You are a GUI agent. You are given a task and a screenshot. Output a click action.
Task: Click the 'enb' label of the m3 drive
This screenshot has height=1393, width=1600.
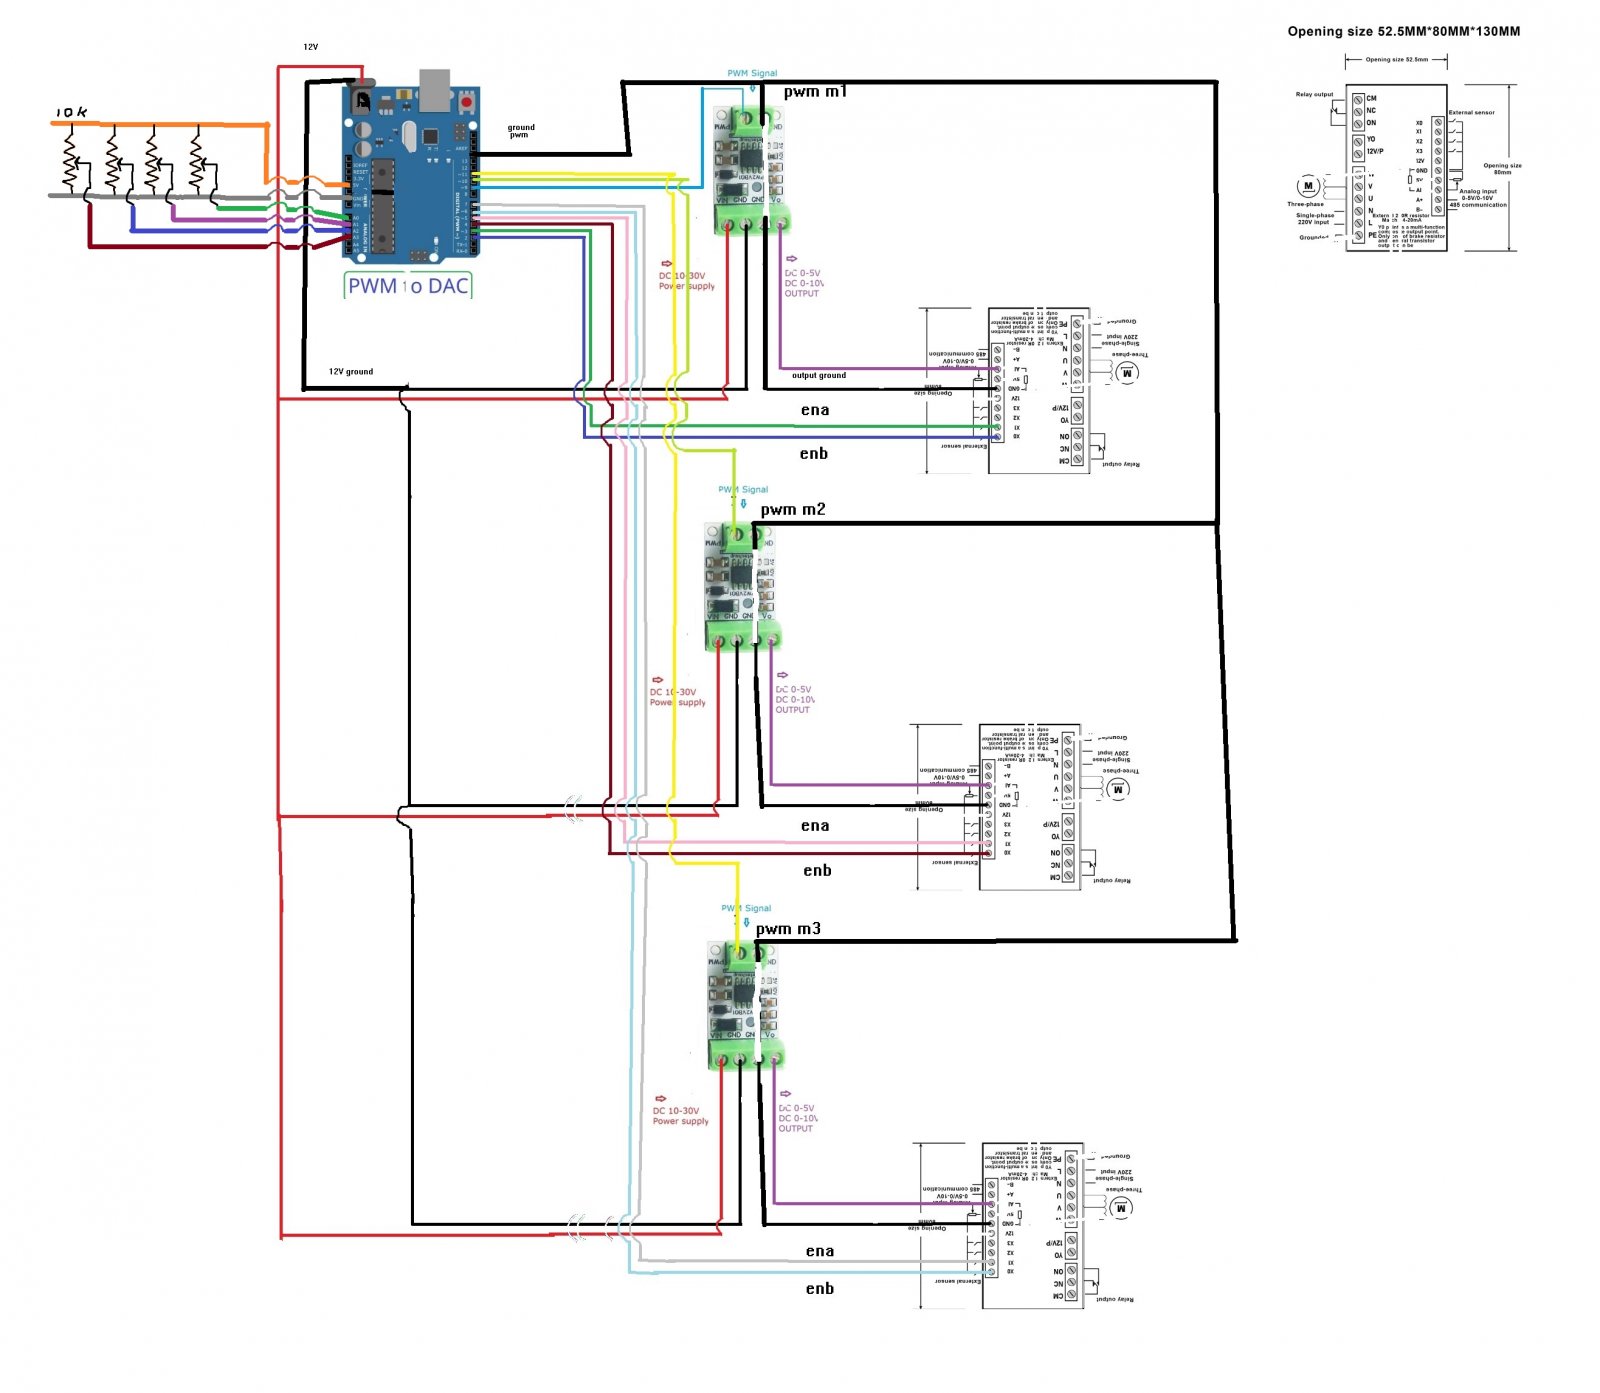(x=820, y=1289)
